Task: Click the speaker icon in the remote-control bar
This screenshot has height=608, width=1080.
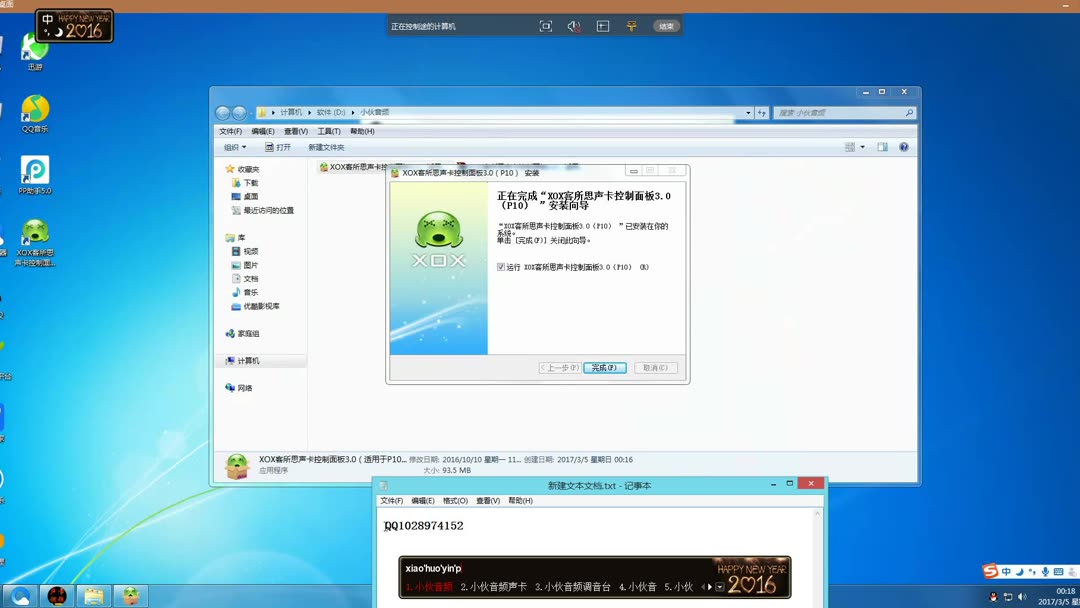Action: [574, 25]
